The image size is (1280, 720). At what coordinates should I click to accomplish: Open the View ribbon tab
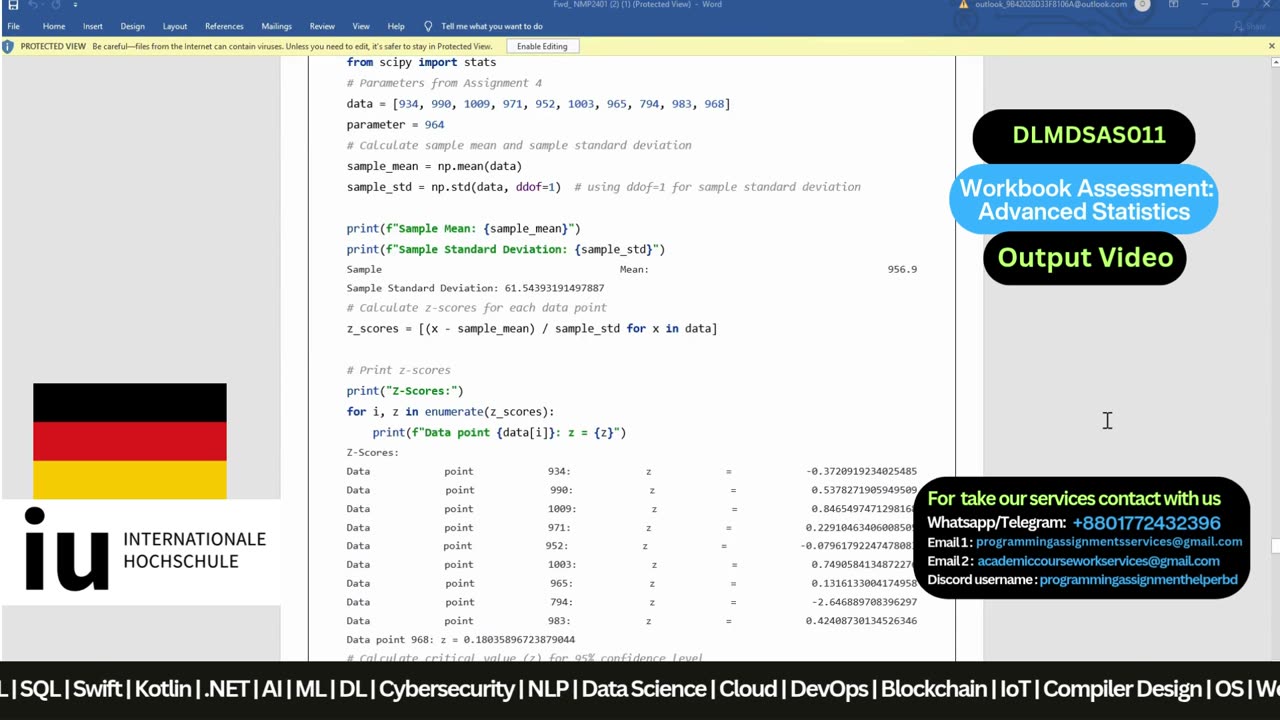click(x=361, y=26)
